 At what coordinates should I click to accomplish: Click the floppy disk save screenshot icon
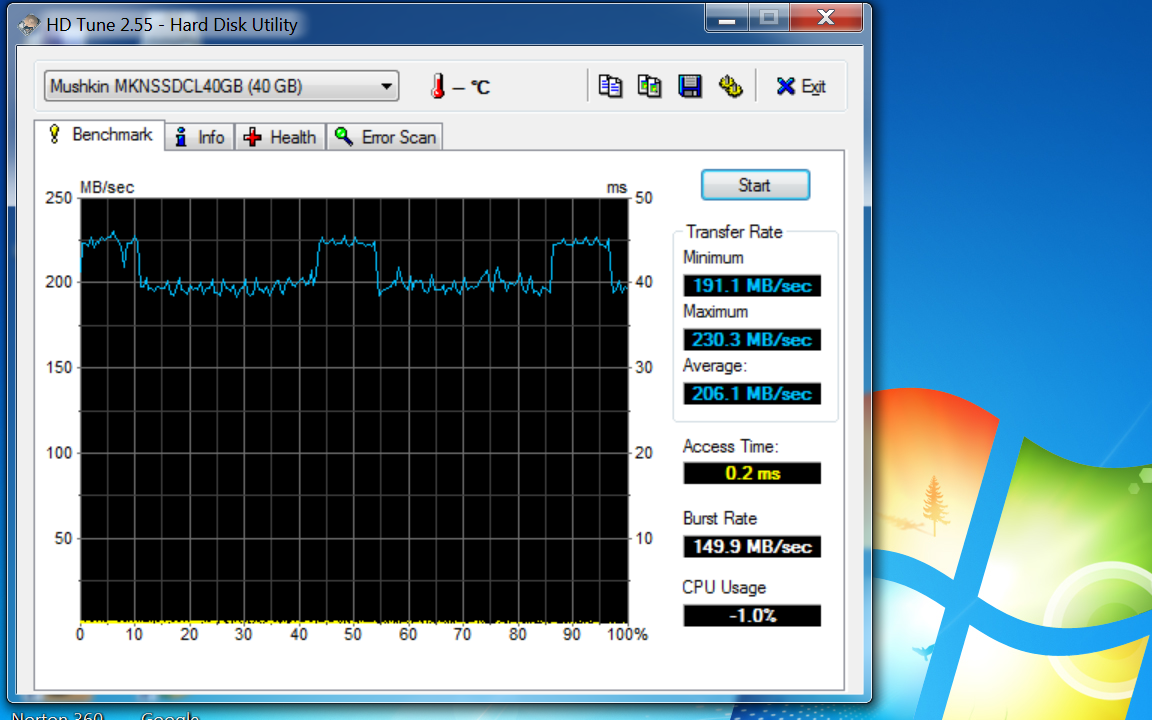point(690,87)
